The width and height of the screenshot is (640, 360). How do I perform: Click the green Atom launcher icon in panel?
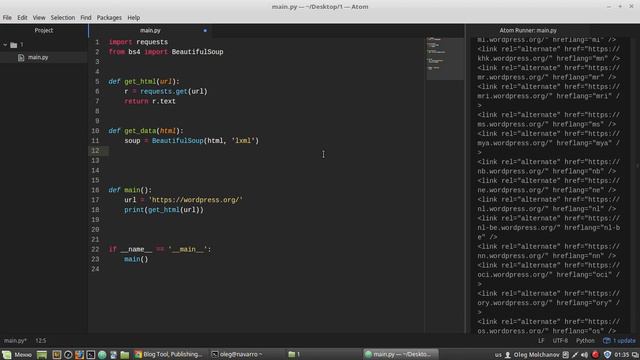[102, 354]
